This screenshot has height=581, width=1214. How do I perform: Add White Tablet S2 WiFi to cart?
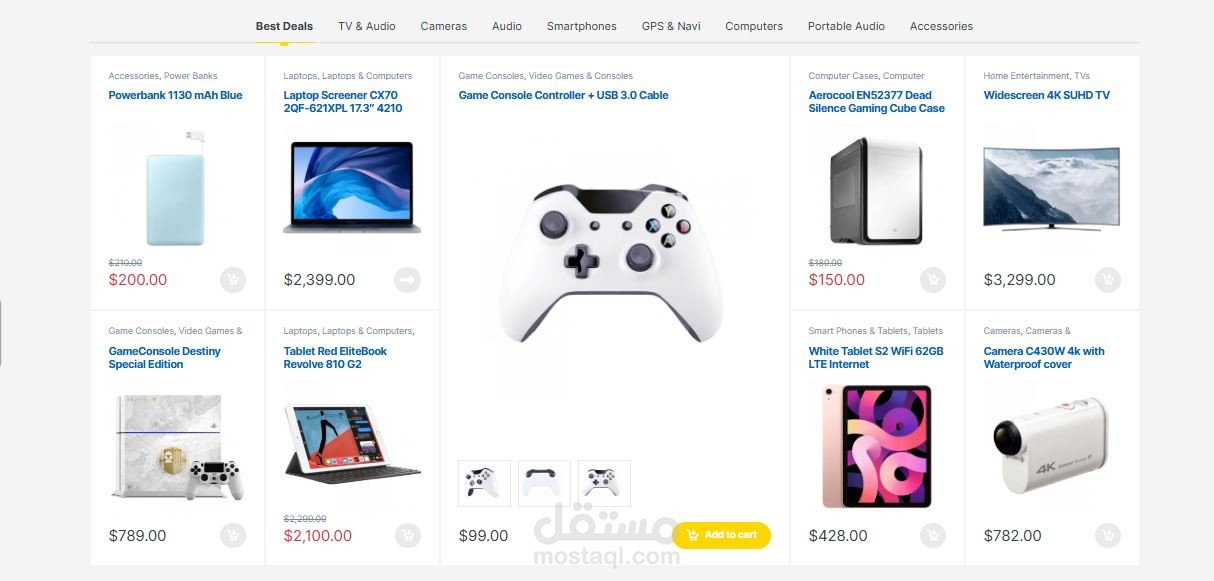(x=932, y=536)
